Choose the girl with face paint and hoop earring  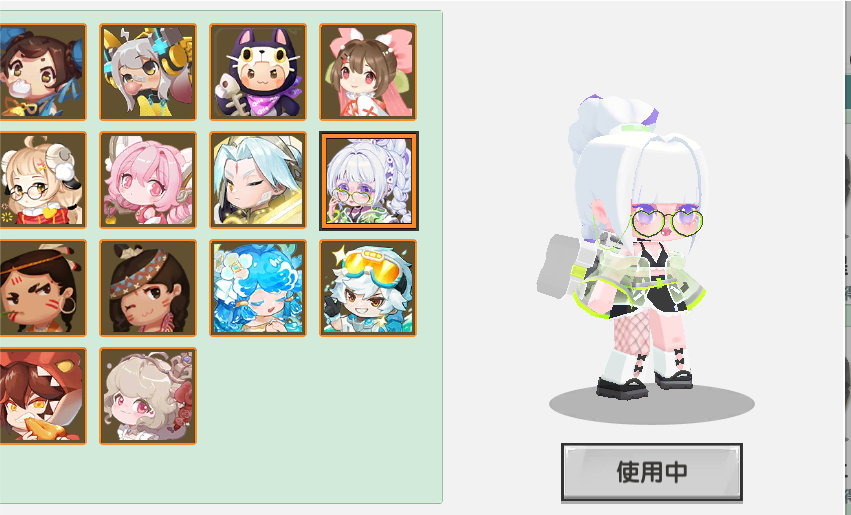click(42, 288)
